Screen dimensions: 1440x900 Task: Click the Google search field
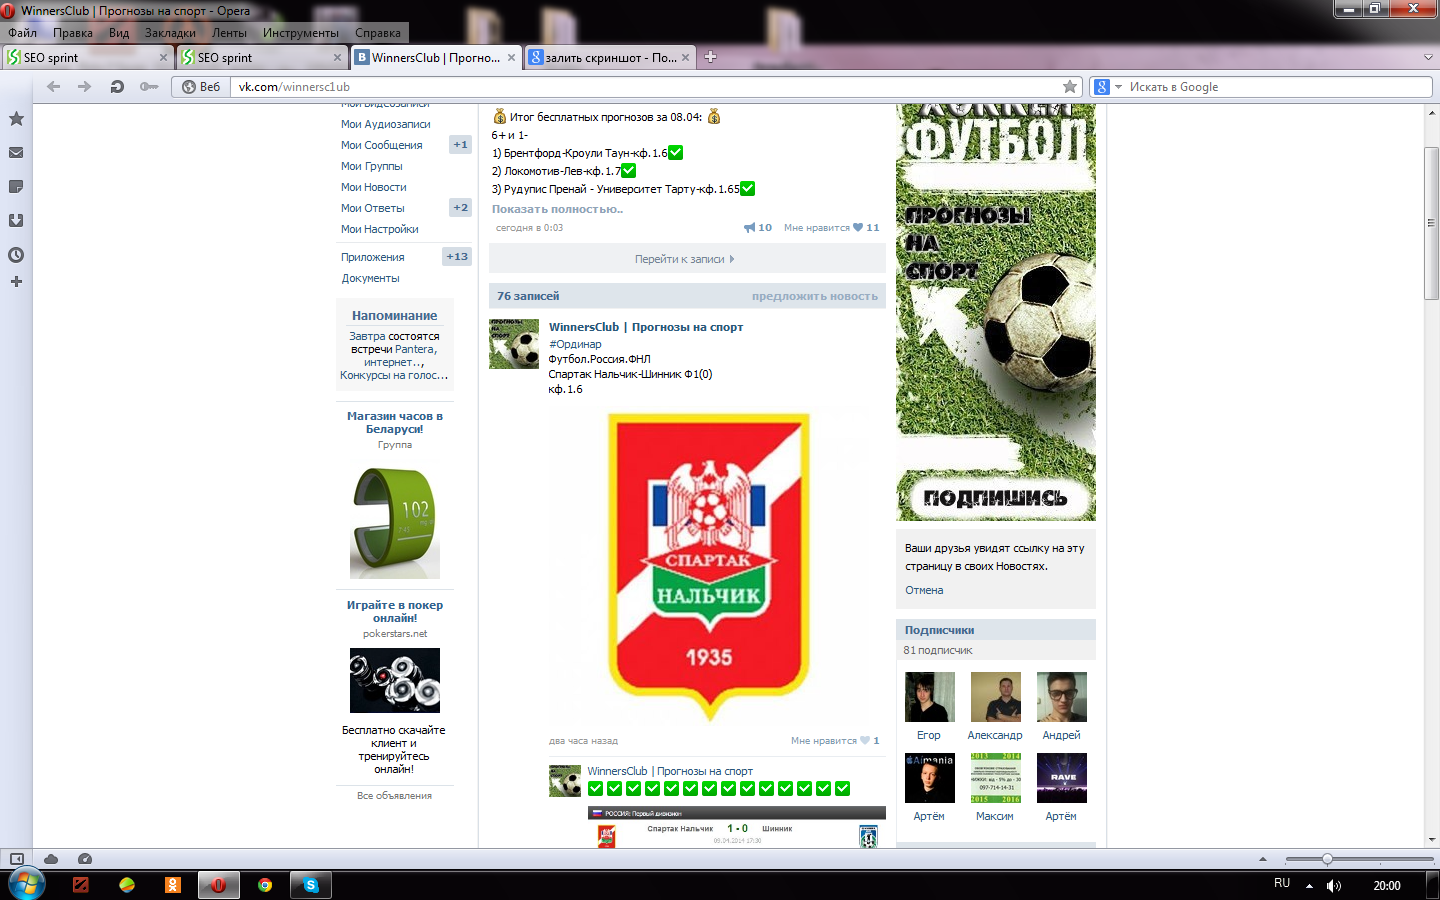pos(1279,87)
